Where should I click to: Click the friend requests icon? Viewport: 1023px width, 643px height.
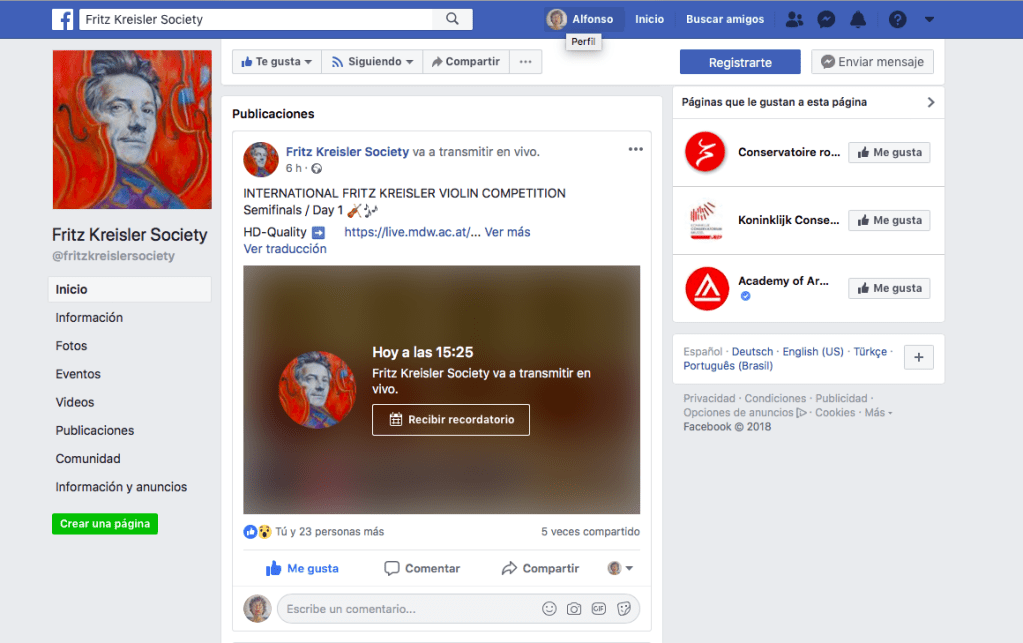794,19
